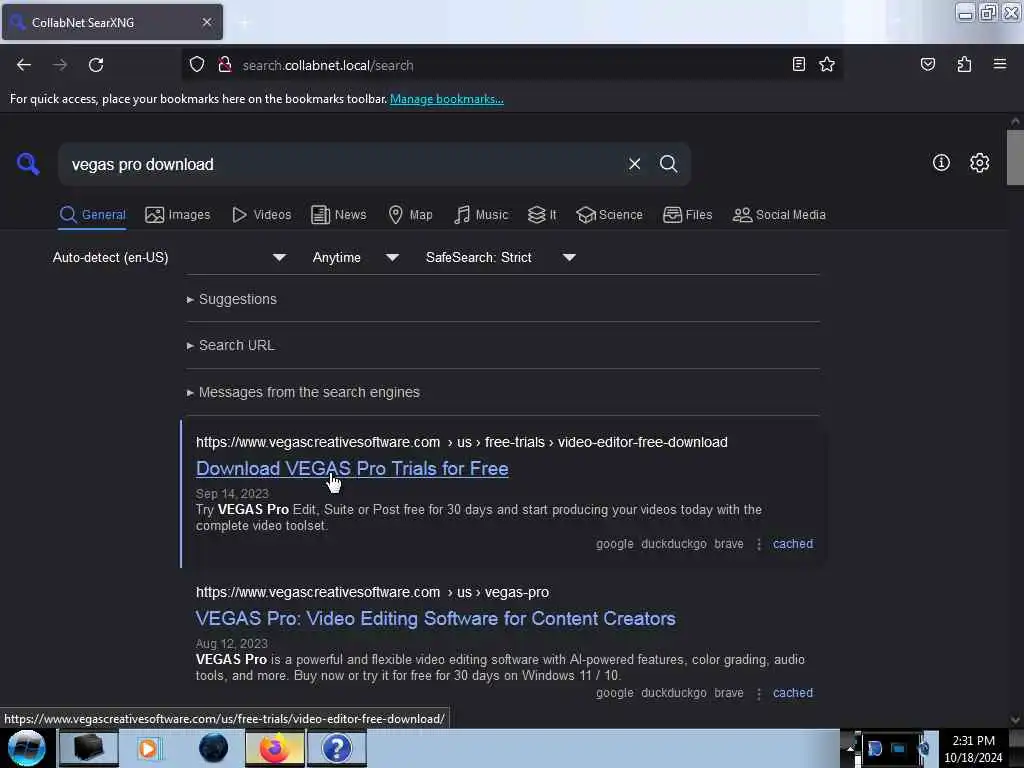Select the CollabNet SearXNG browser tab
The height and width of the screenshot is (768, 1024).
(x=112, y=22)
